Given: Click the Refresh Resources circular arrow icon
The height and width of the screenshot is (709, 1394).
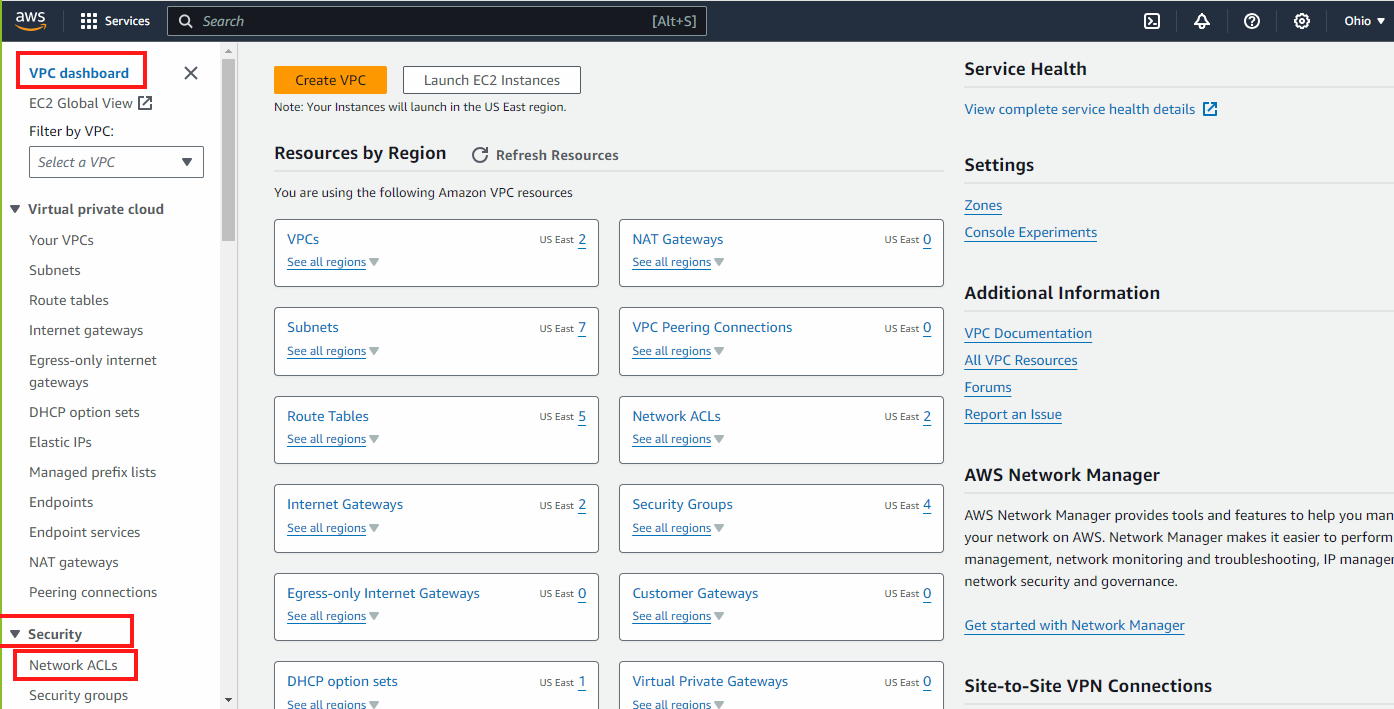Looking at the screenshot, I should pos(480,155).
